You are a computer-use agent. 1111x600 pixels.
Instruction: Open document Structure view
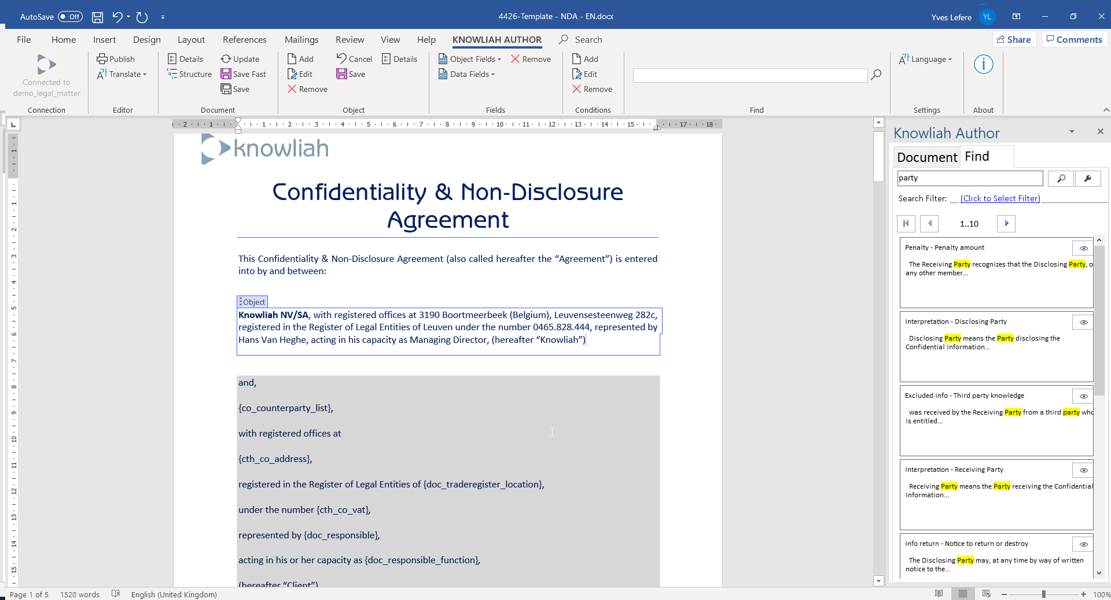(189, 74)
